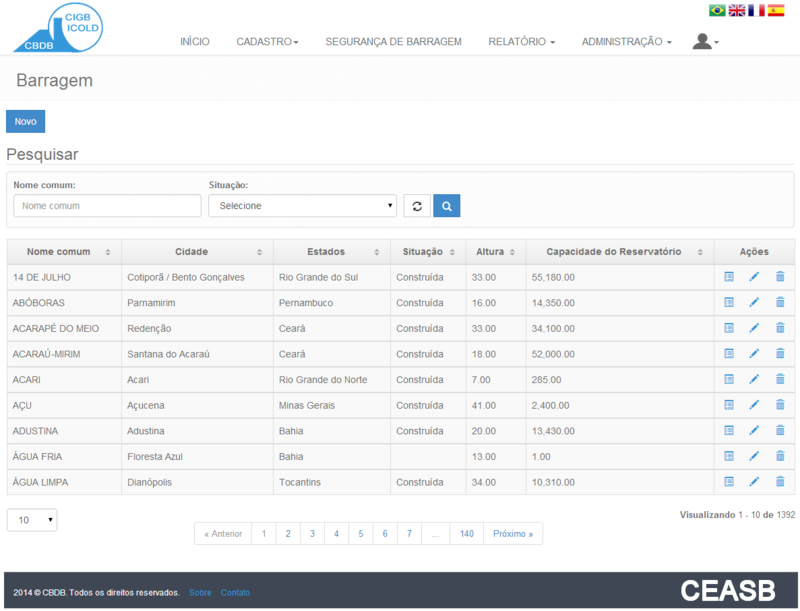This screenshot has width=800, height=611.
Task: Go to SEGURANÇA DE BARRAGEM
Action: tap(393, 42)
